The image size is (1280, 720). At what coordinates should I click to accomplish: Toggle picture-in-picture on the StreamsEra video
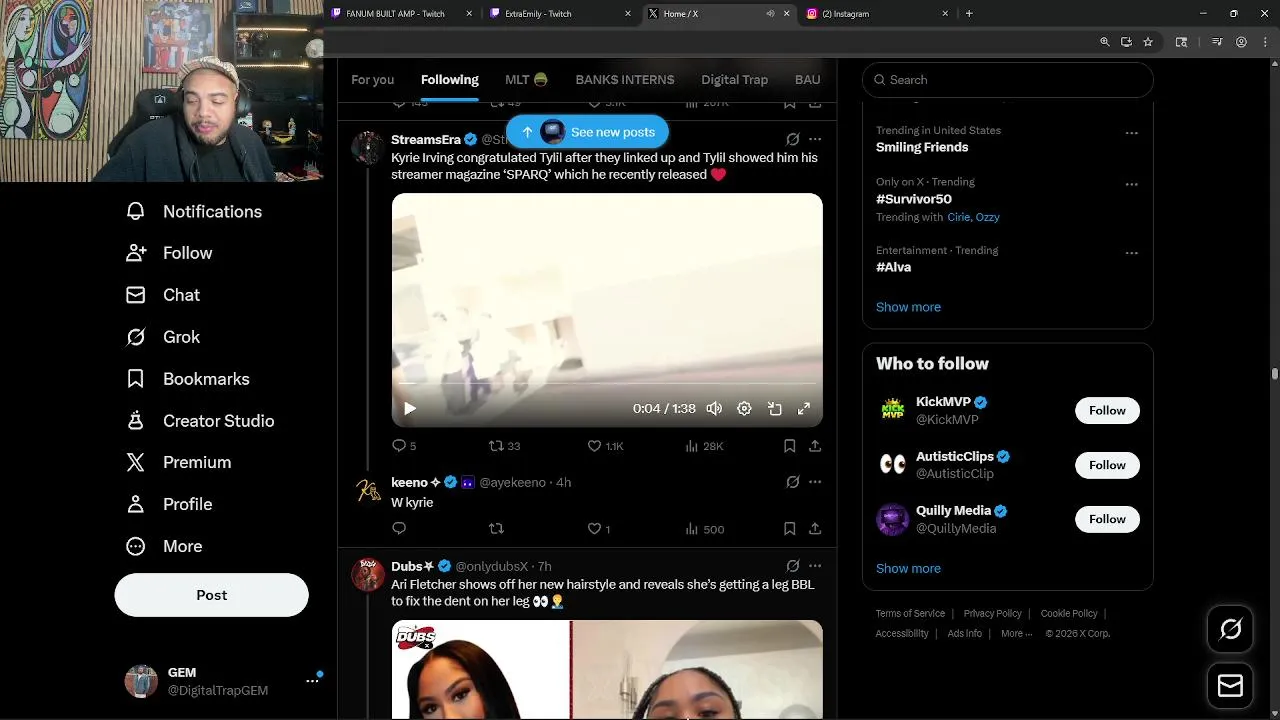pos(774,408)
